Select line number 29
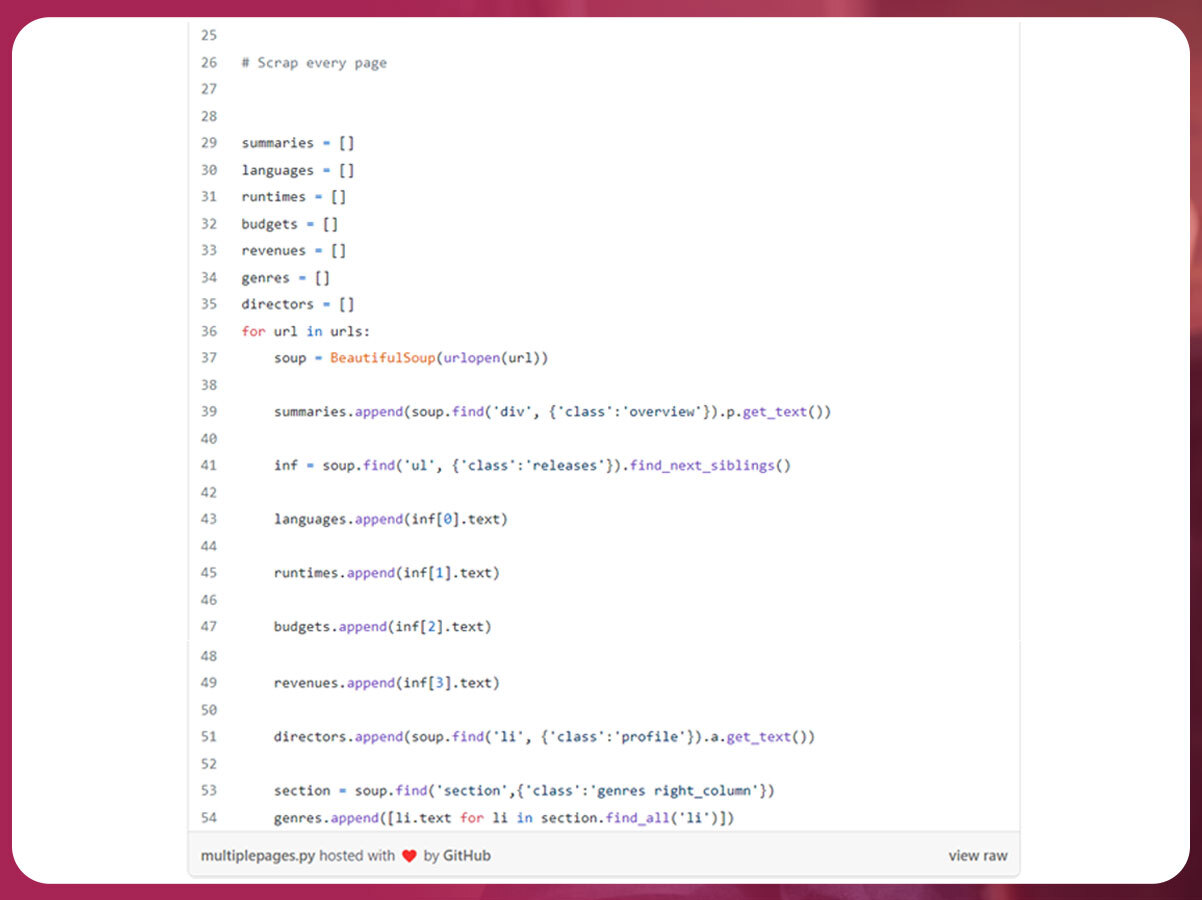Viewport: 1202px width, 900px height. [x=208, y=143]
